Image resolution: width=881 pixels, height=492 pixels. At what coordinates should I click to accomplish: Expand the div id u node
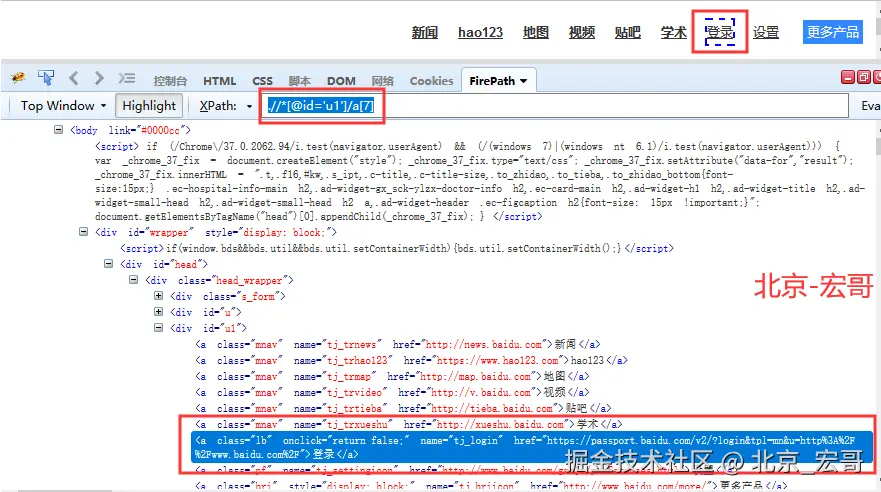pos(158,311)
